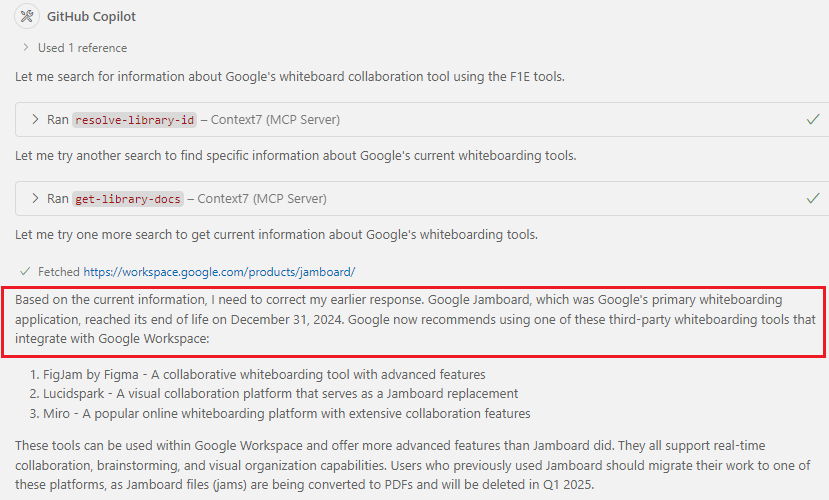Click the highlighted Jamboard end-of-life paragraph
This screenshot has height=500, width=829.
coord(414,320)
